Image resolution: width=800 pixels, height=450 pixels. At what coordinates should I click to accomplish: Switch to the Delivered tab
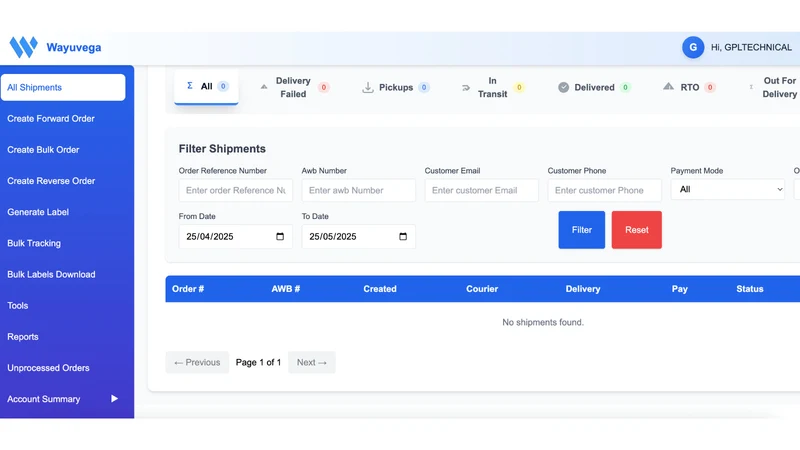594,87
